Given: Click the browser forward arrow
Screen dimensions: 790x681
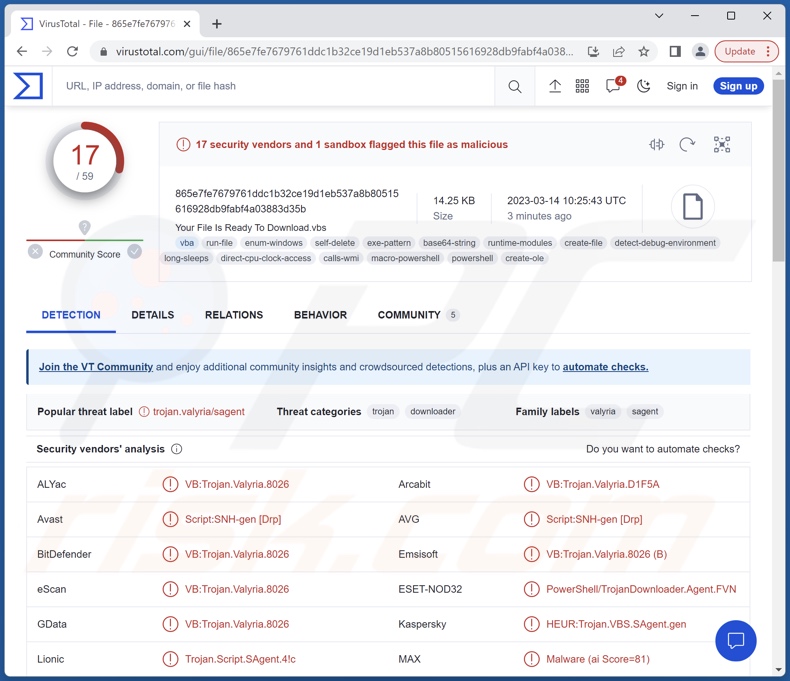Looking at the screenshot, I should [x=47, y=51].
